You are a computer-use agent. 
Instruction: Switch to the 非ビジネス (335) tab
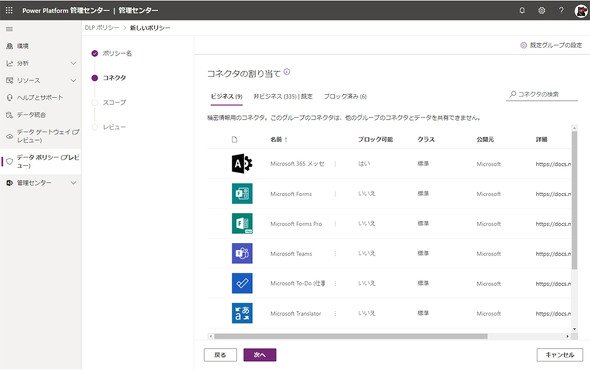pos(283,96)
